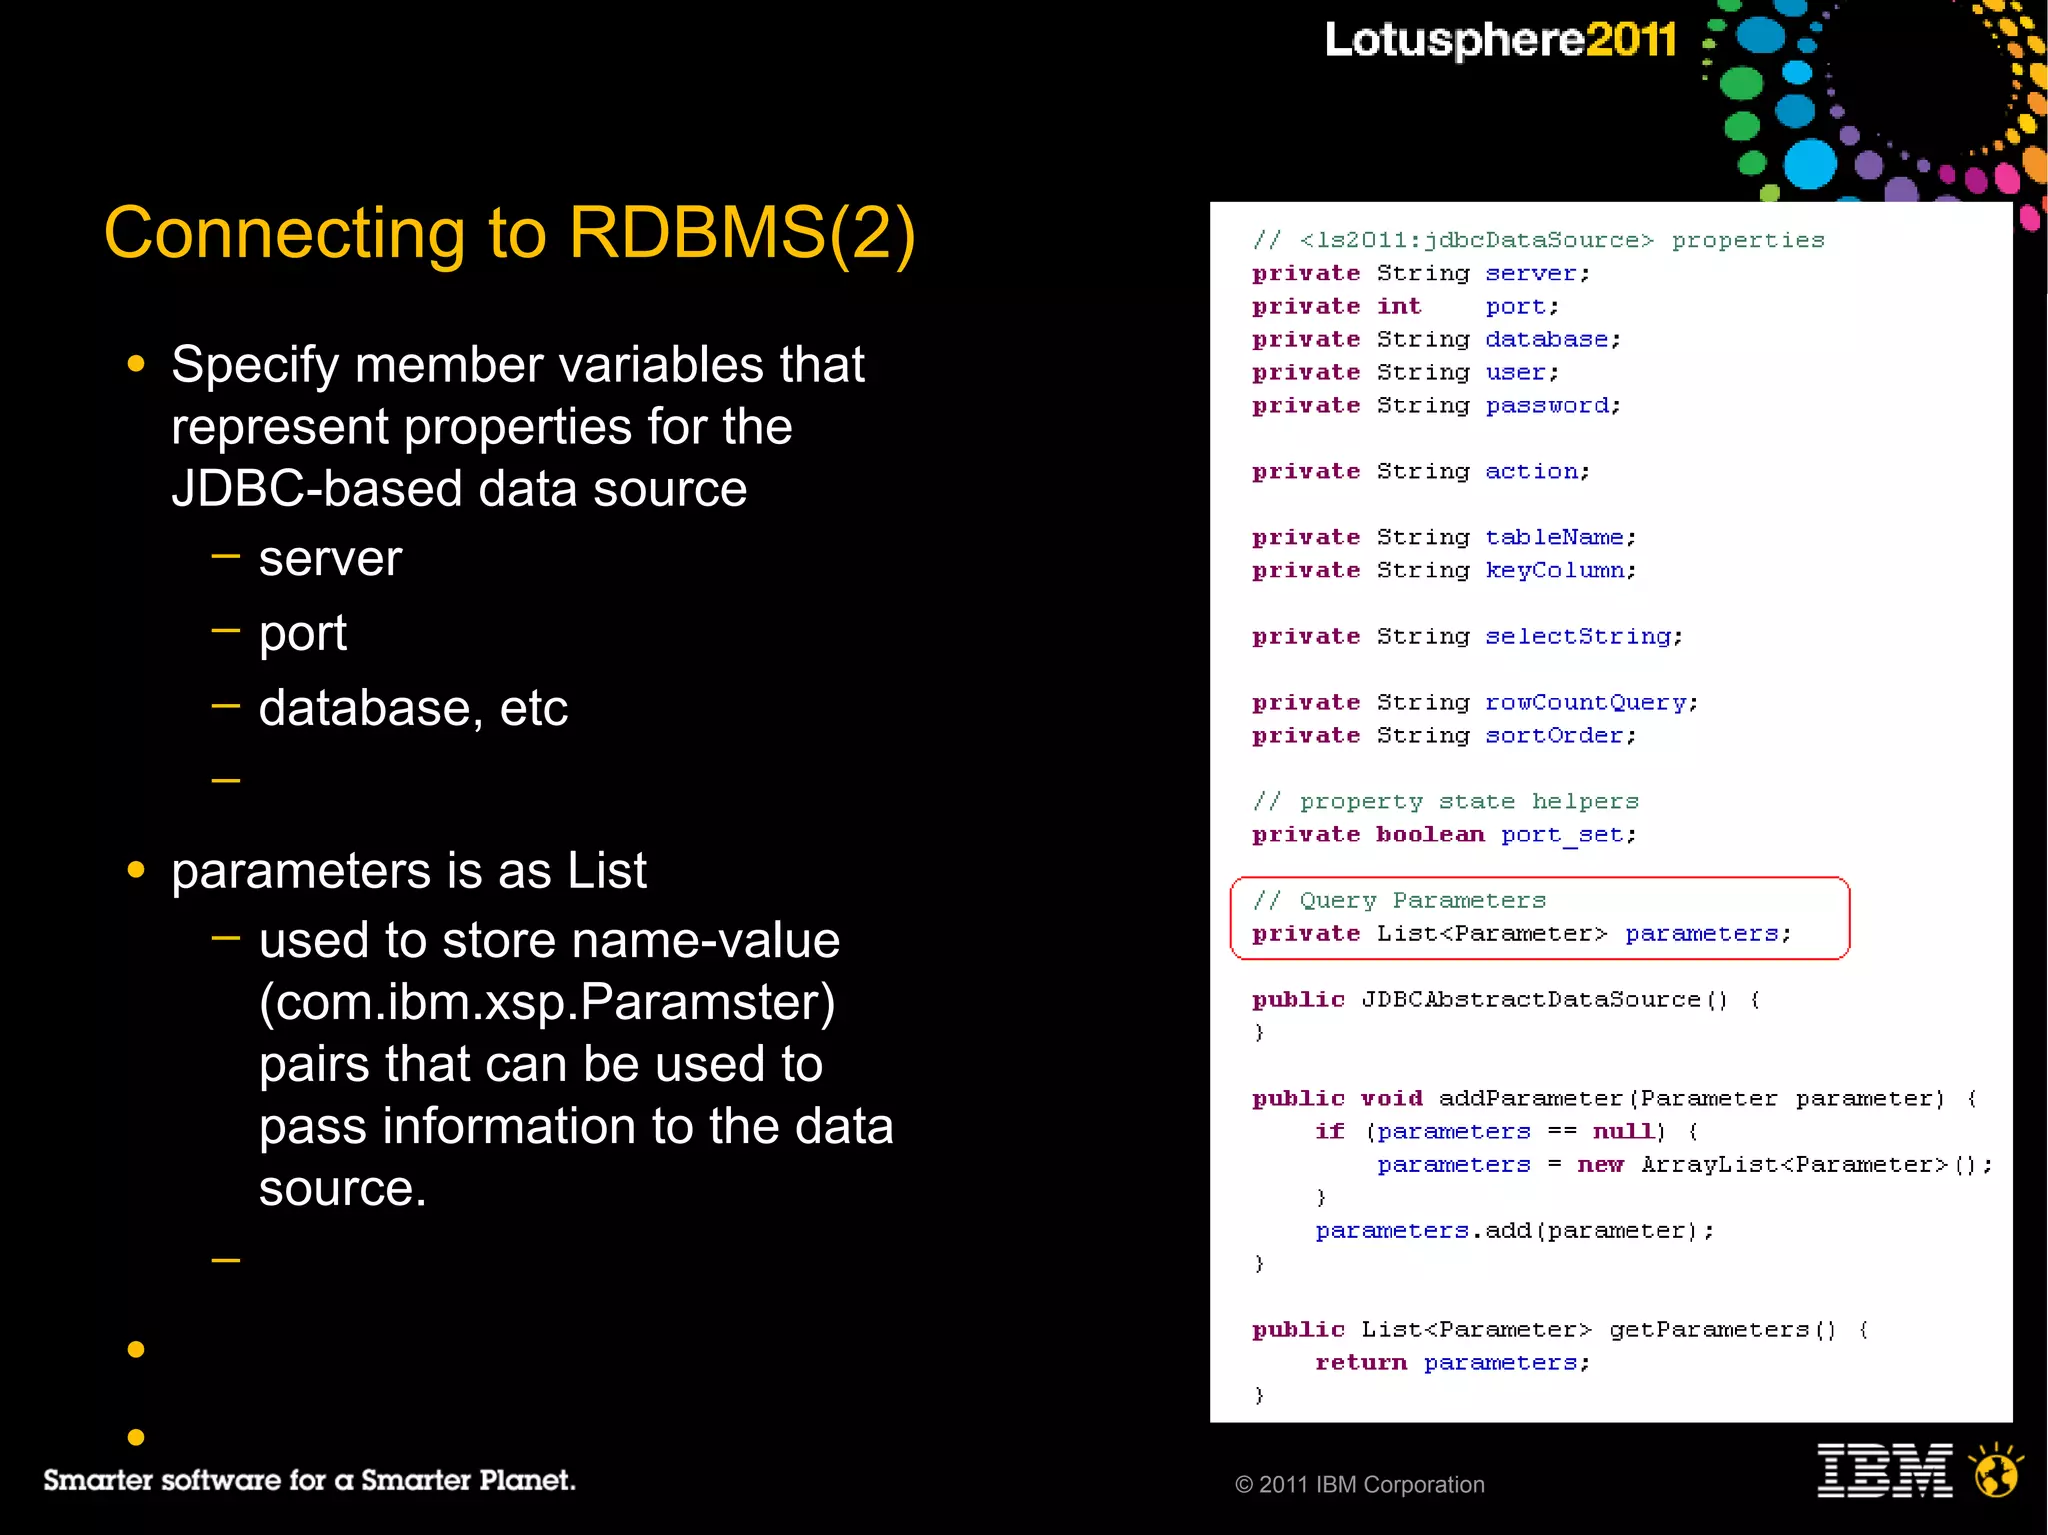Click the 'JDBC-based data source' line
2048x1535 pixels.
tap(459, 489)
